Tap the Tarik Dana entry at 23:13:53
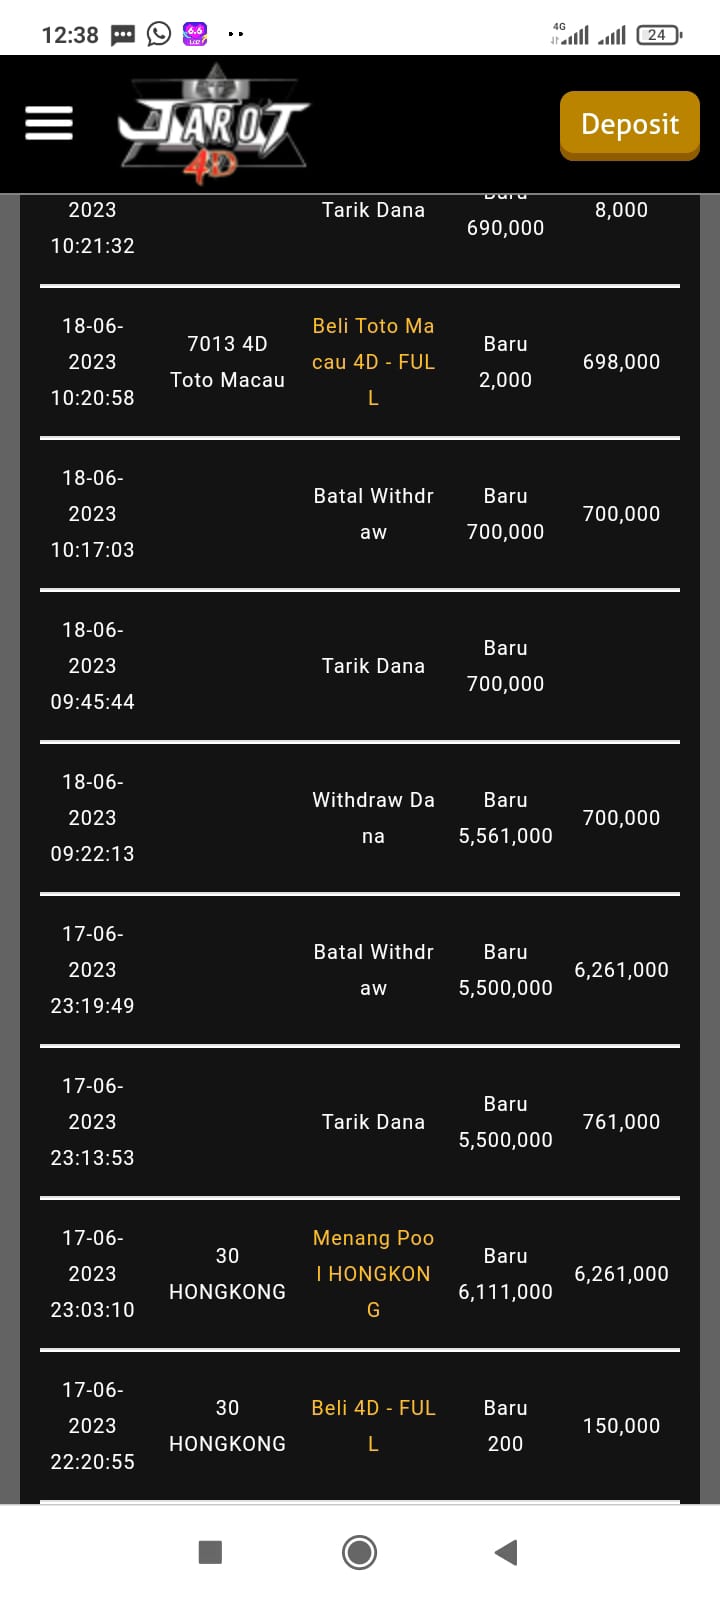The height and width of the screenshot is (1600, 720). pos(373,1122)
